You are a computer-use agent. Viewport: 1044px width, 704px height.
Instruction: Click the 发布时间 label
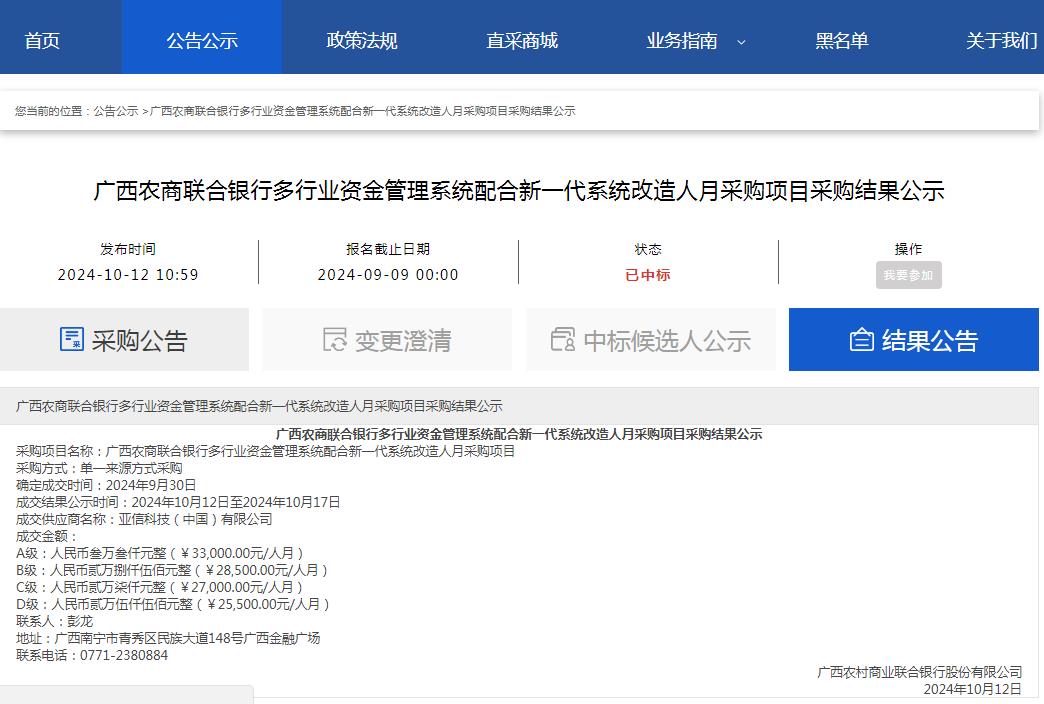128,249
